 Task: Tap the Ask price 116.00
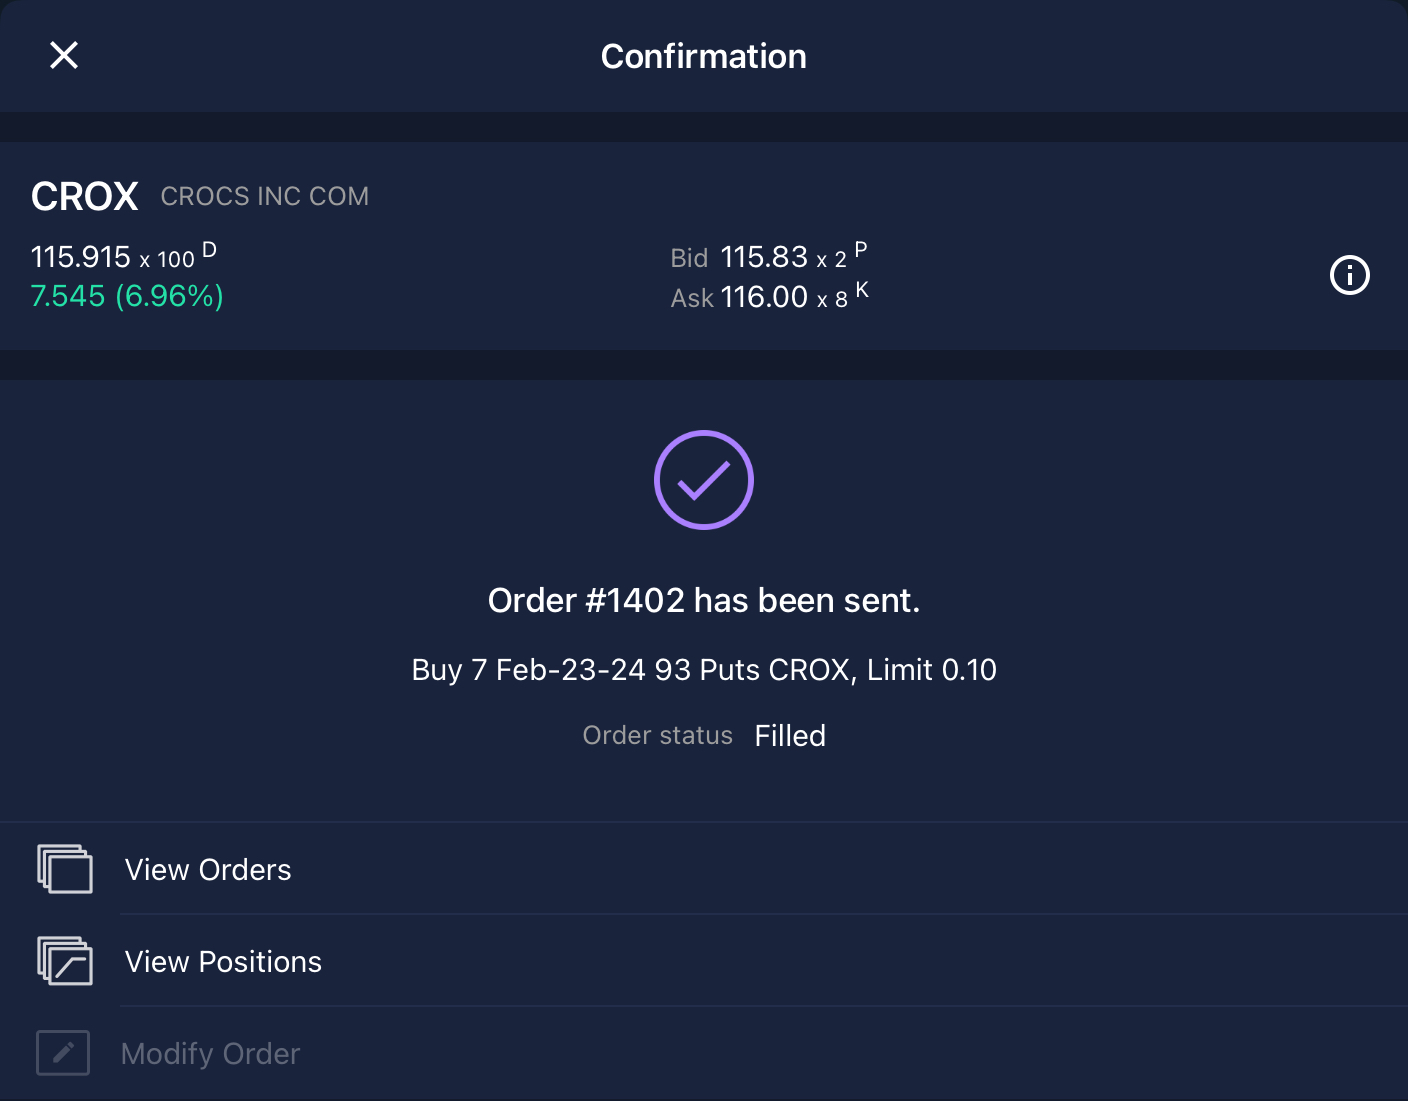click(764, 297)
